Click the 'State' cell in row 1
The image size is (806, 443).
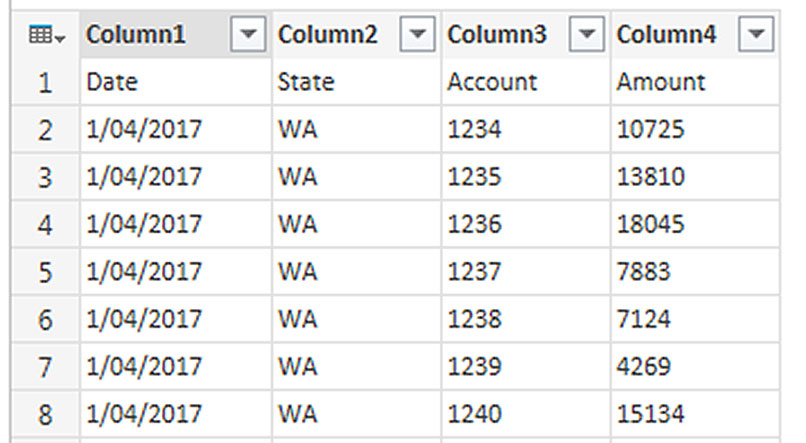(356, 82)
